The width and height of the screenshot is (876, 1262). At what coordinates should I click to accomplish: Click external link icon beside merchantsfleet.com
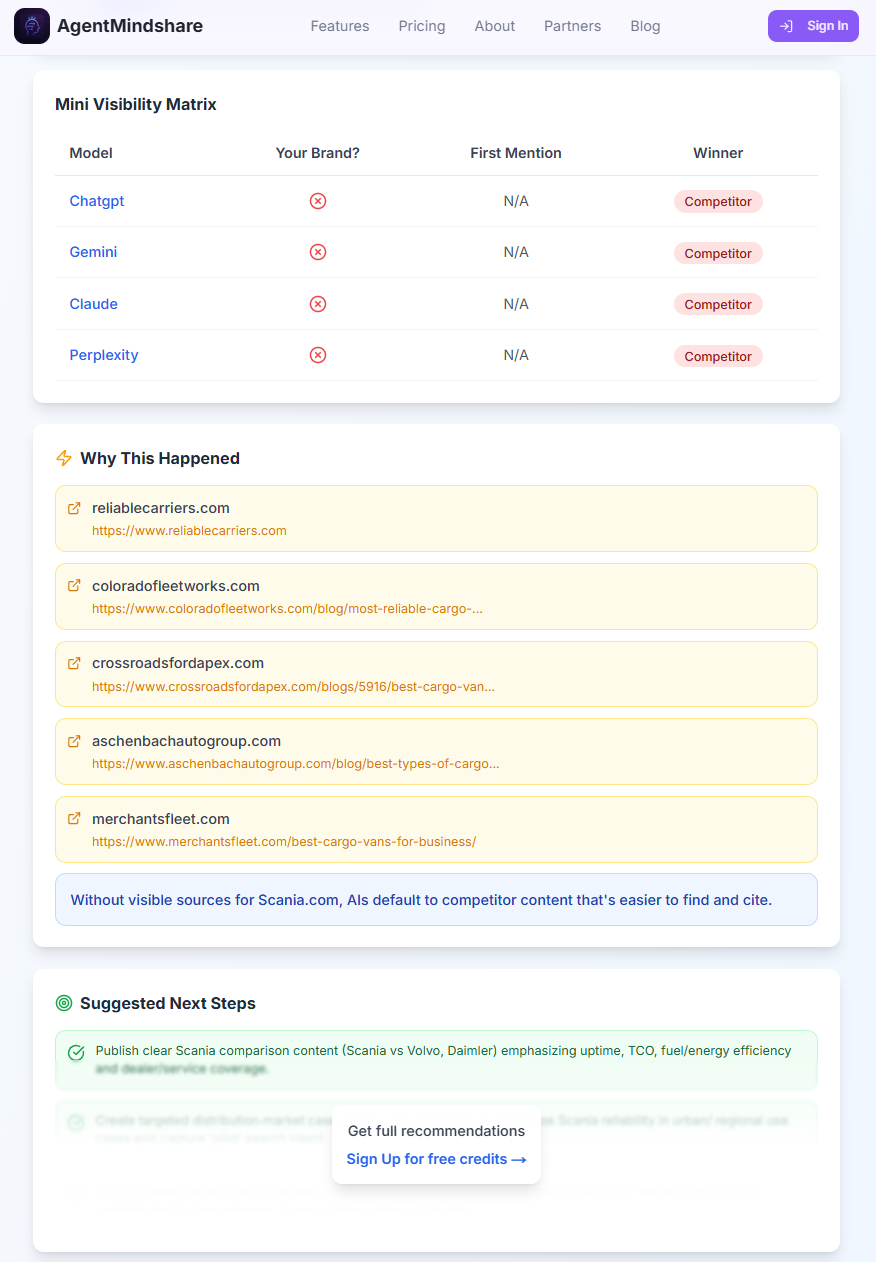(x=74, y=818)
